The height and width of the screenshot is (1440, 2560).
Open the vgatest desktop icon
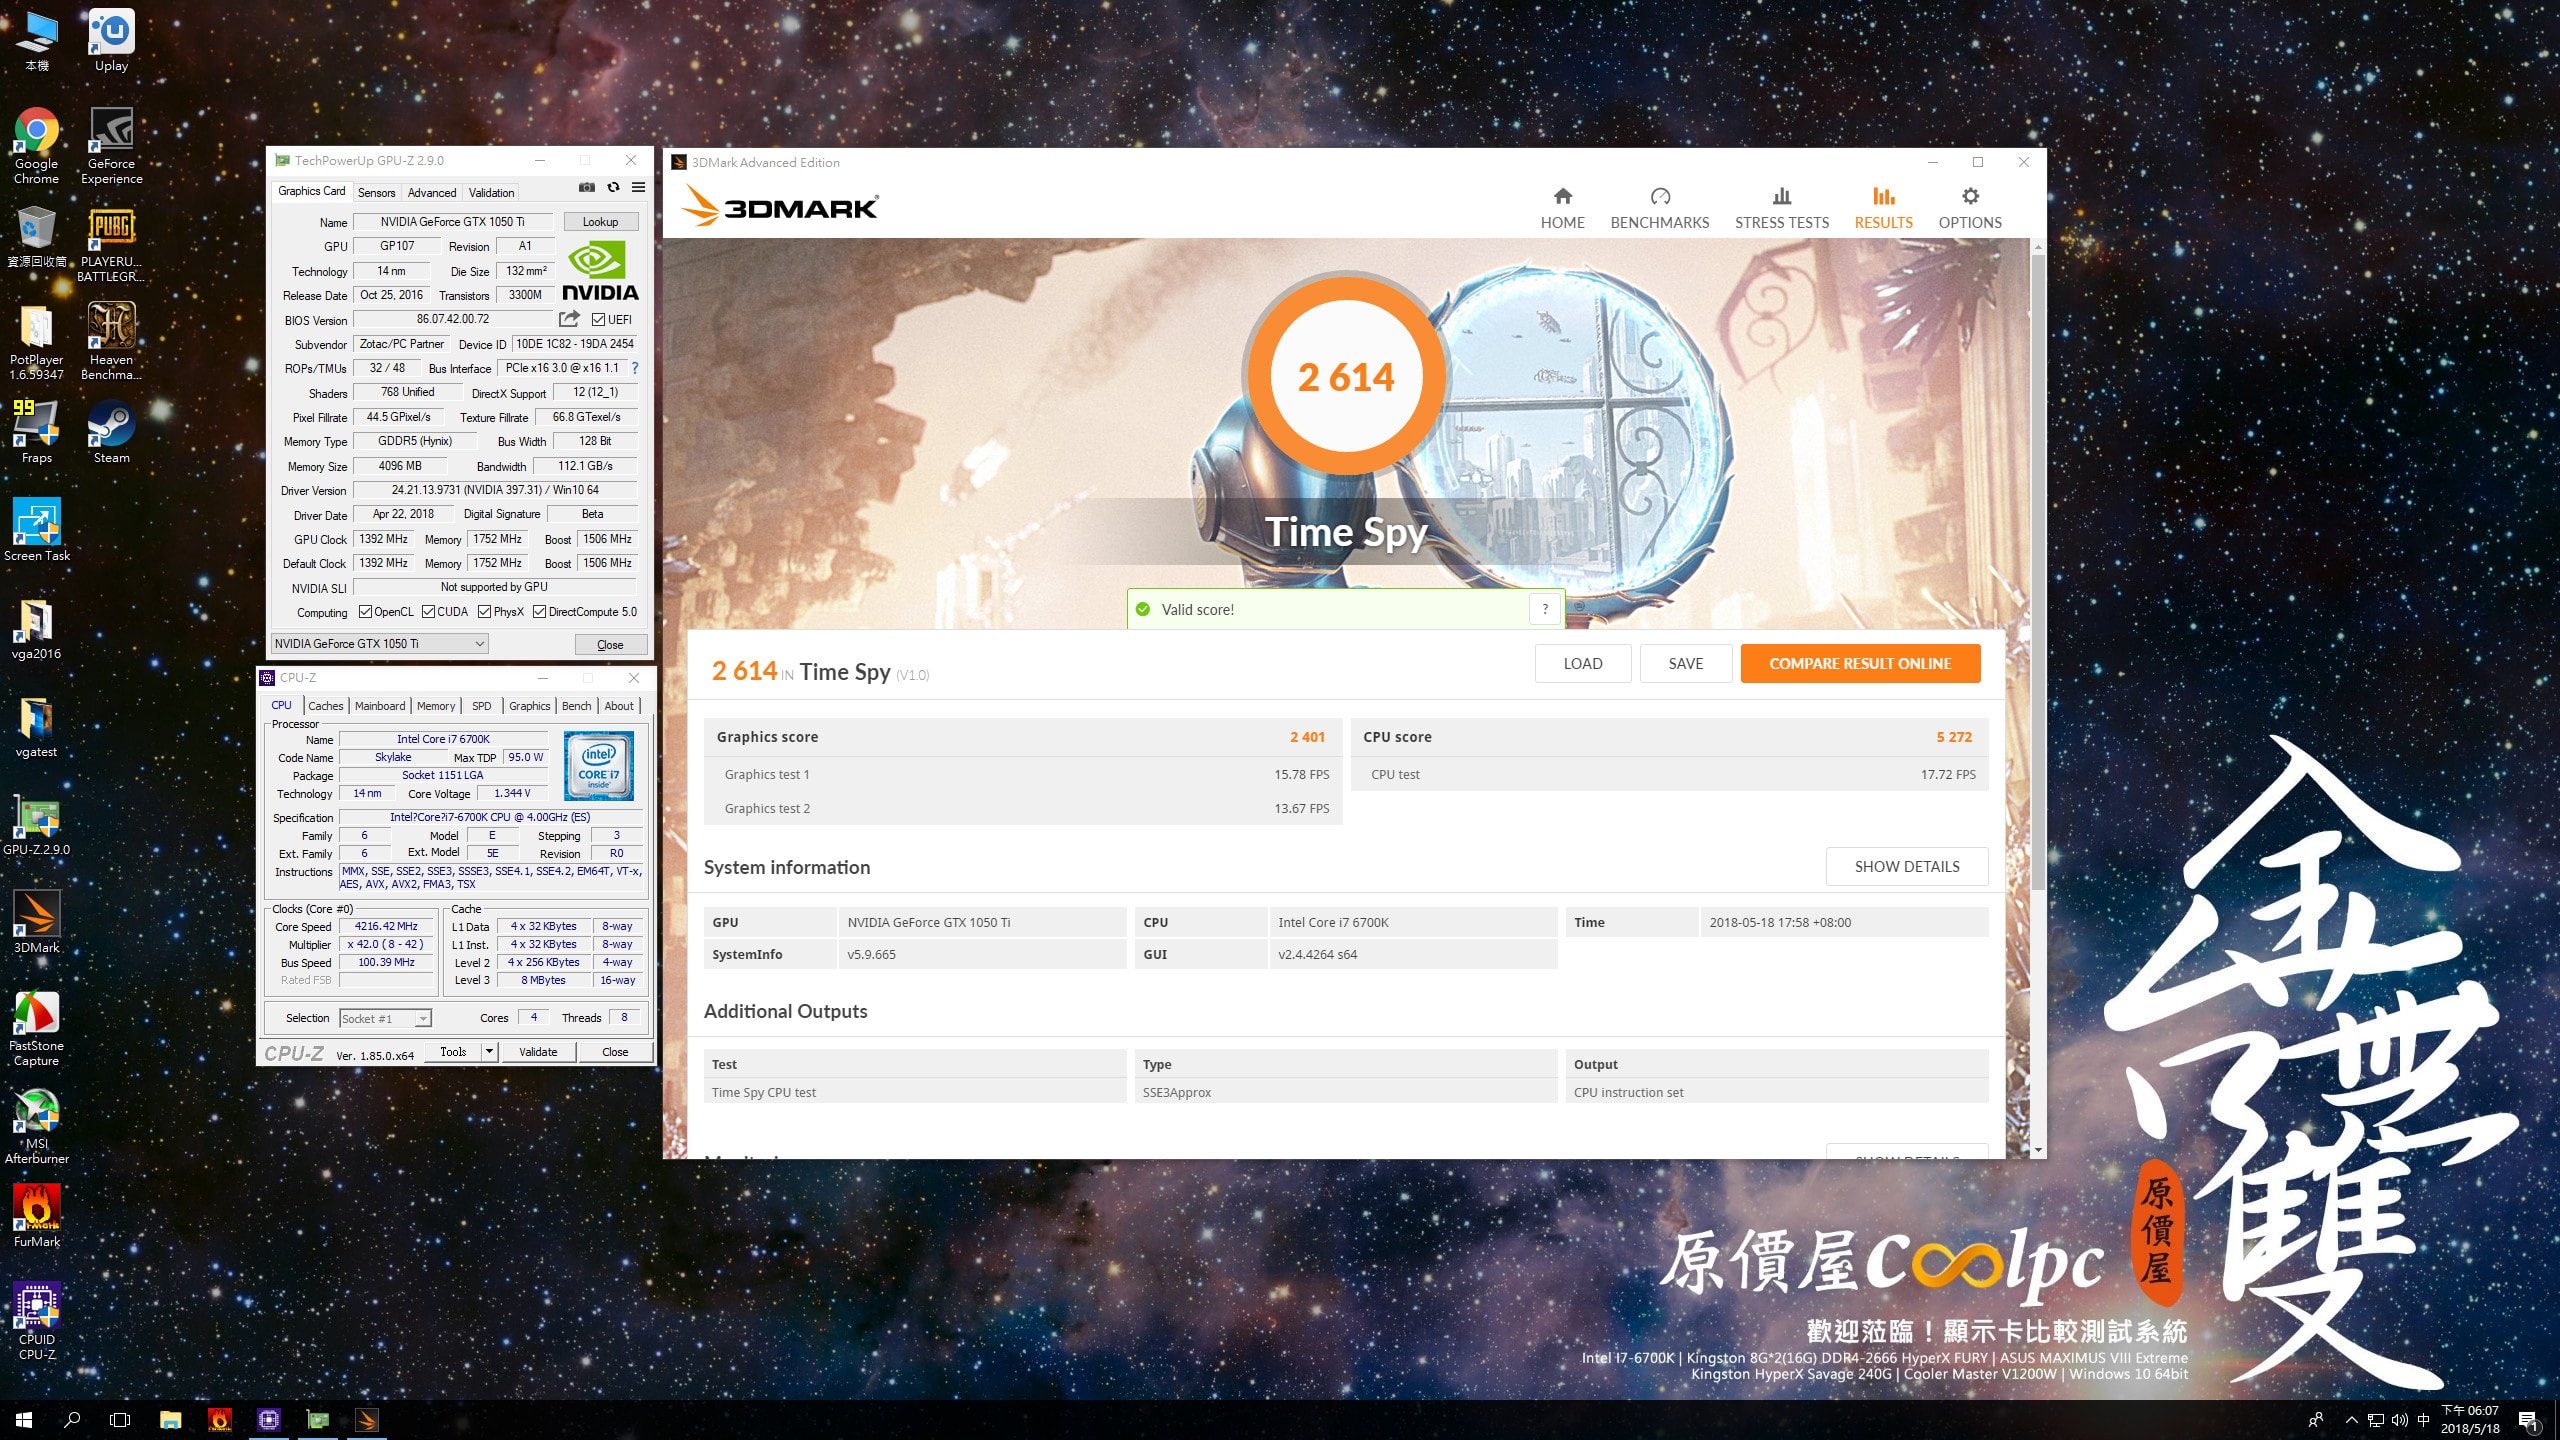36,726
